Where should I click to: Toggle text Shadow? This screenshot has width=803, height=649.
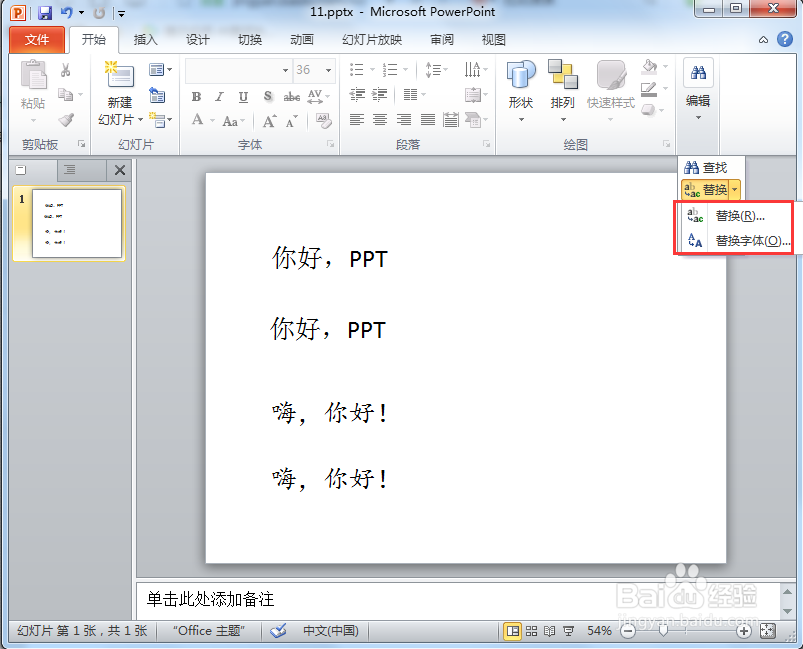point(268,96)
